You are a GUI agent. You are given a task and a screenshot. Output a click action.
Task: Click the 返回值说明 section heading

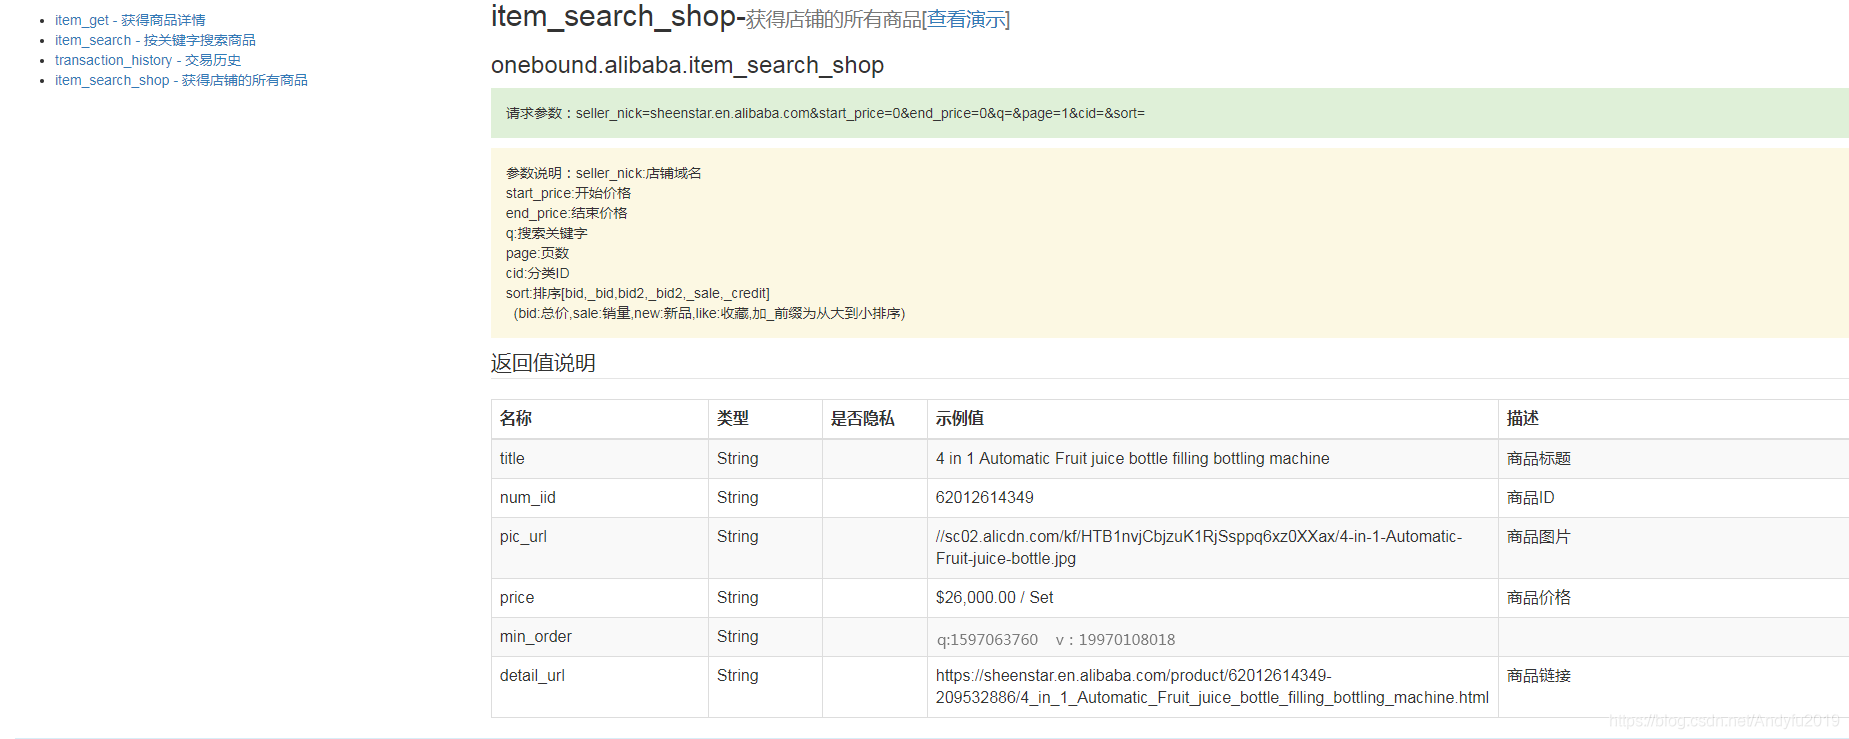point(543,363)
